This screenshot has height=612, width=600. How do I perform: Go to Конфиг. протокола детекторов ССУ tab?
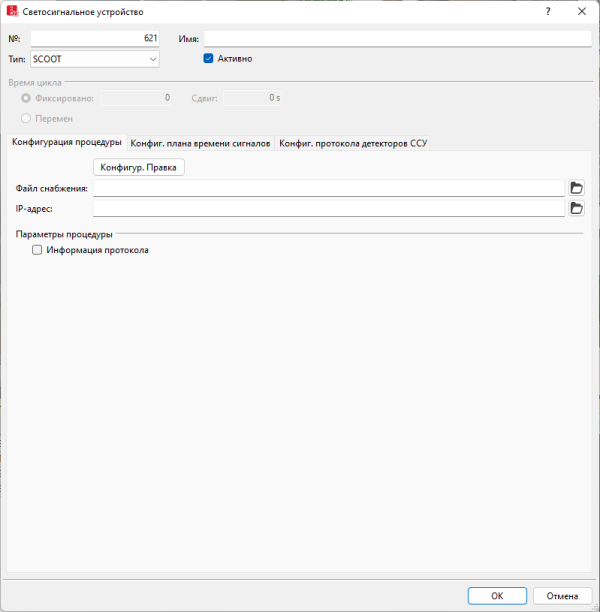pos(352,143)
